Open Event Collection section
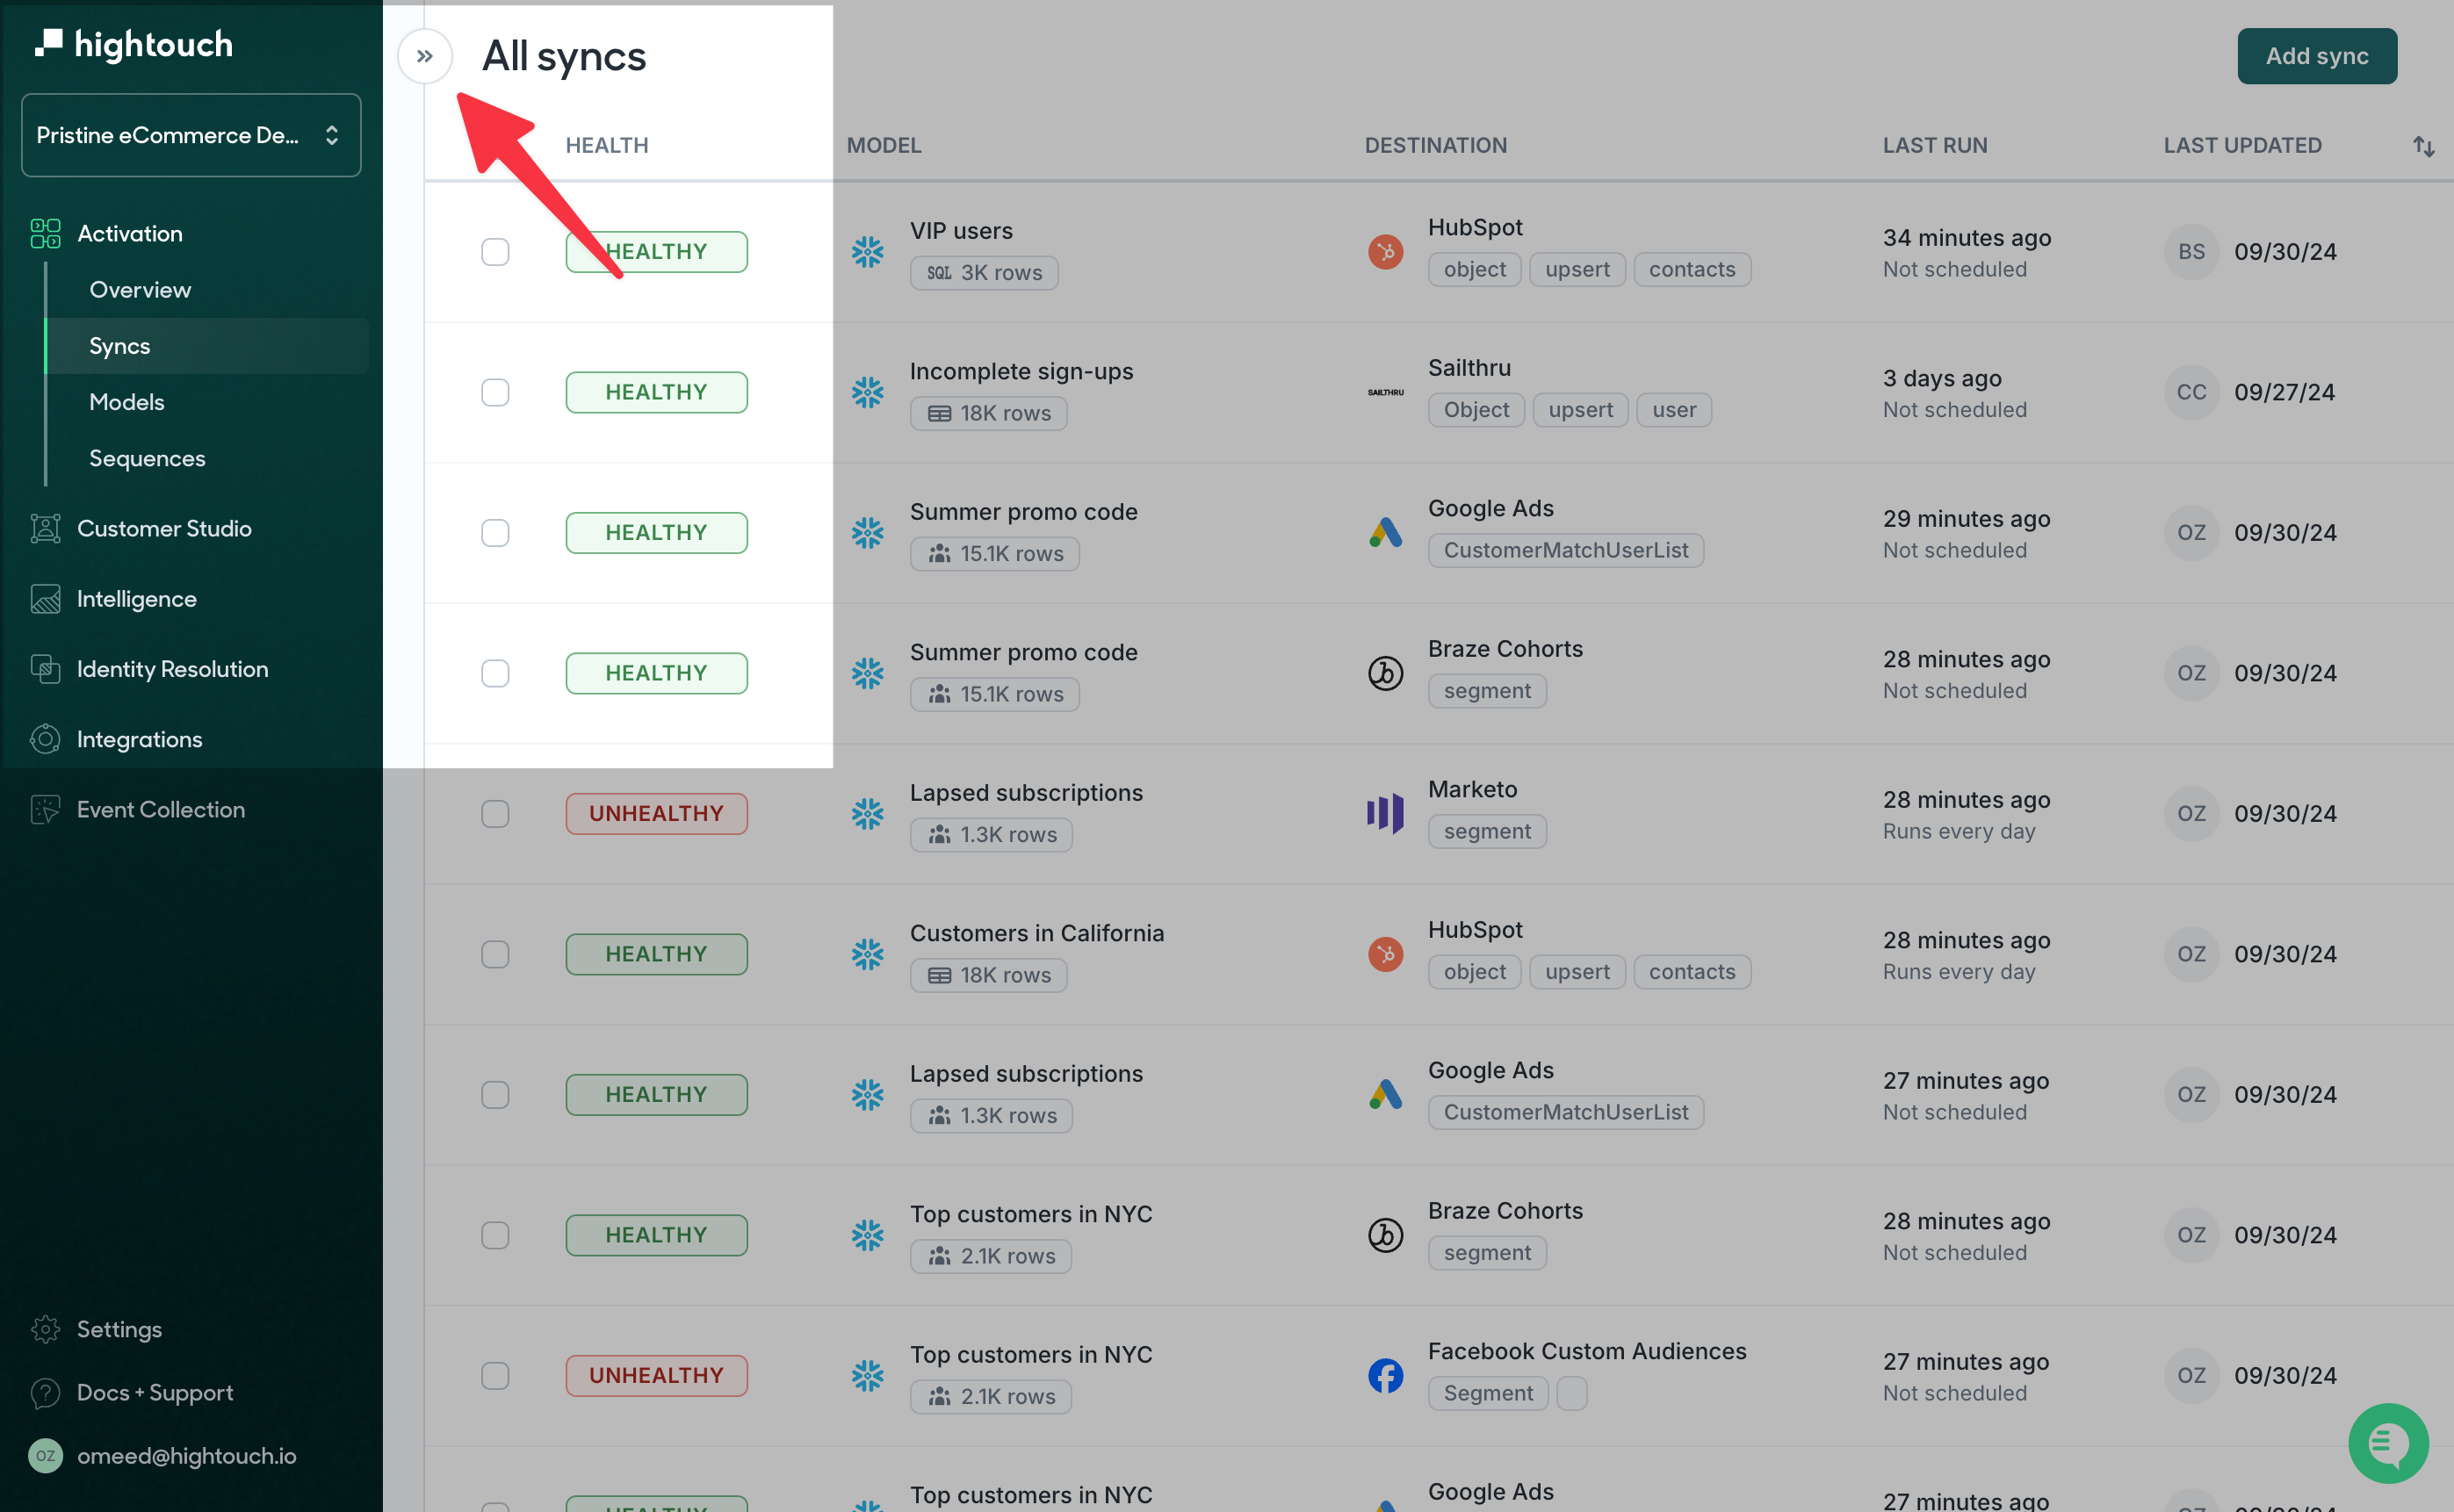 point(162,808)
